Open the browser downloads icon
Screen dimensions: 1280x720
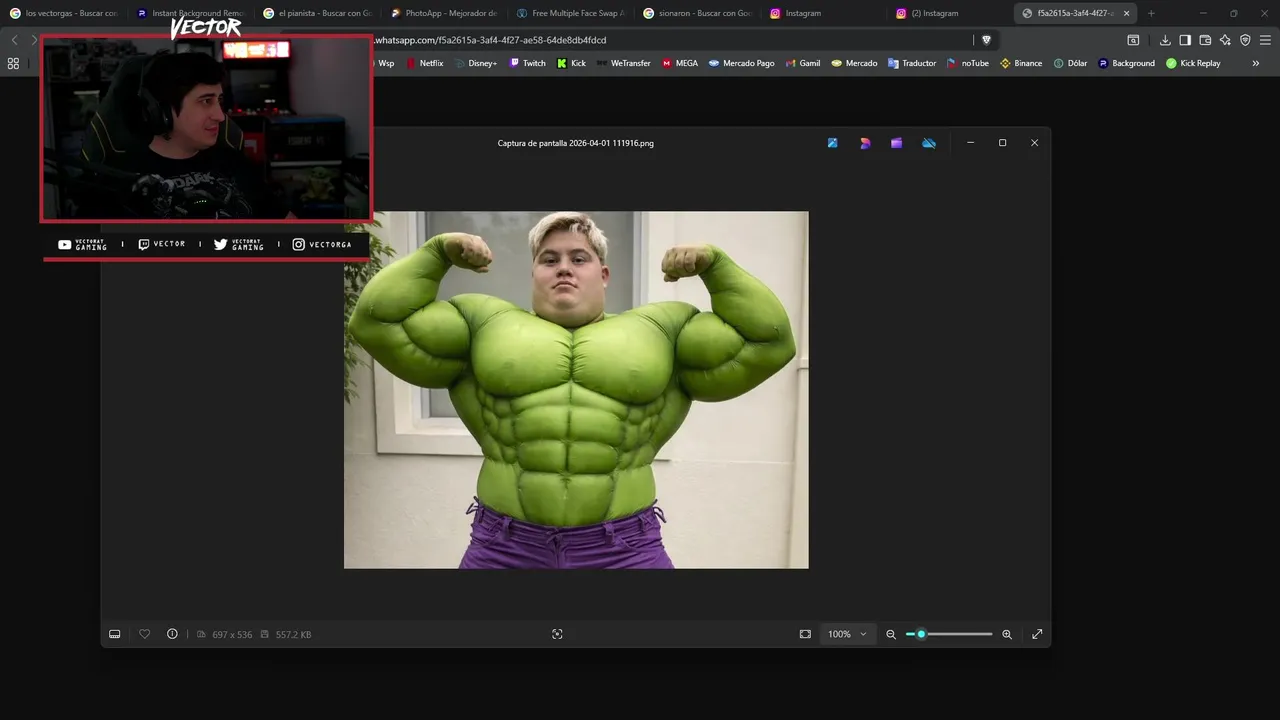tap(1165, 40)
